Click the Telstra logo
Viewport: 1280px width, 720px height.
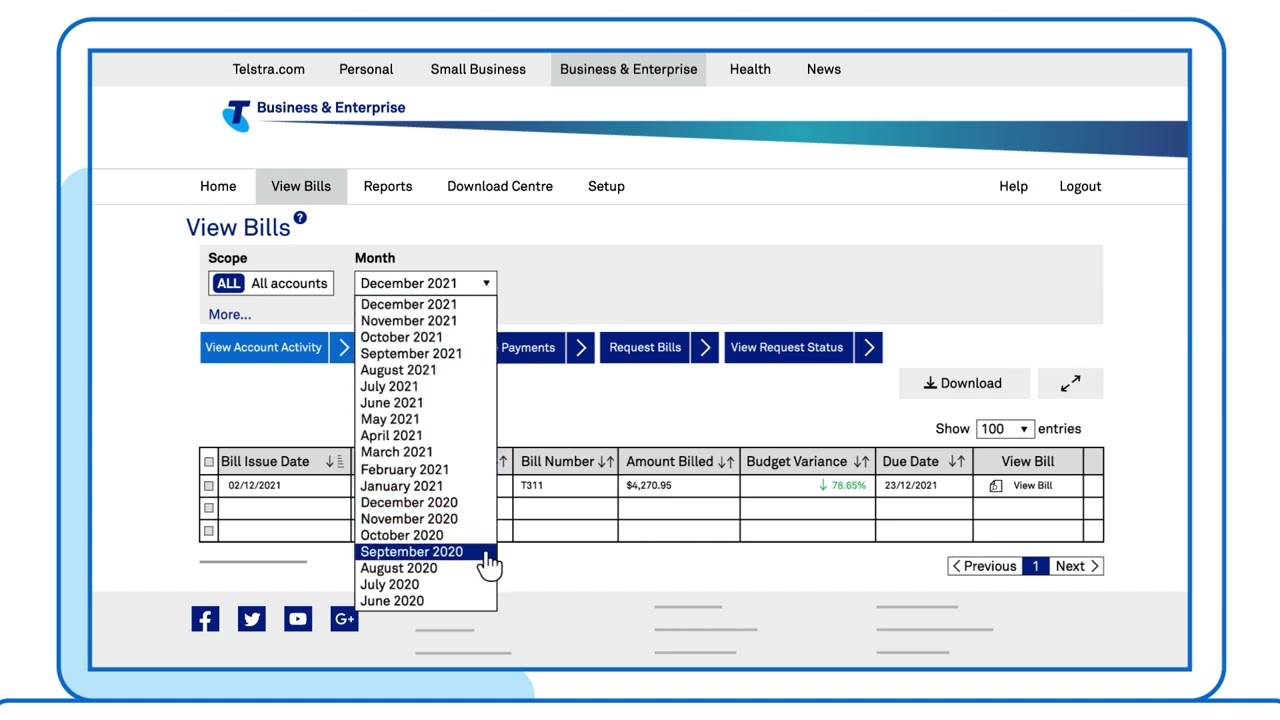point(237,114)
